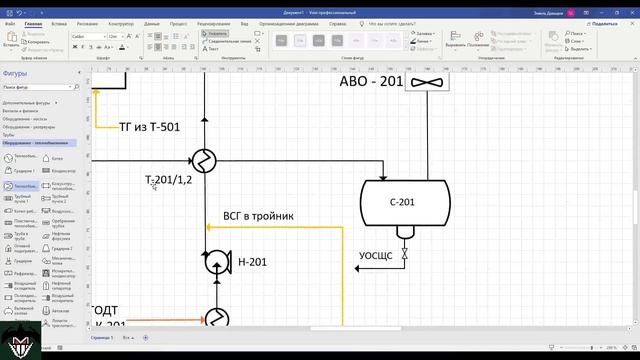Open the font size dropdown
This screenshot has width=640, height=360.
click(122, 36)
